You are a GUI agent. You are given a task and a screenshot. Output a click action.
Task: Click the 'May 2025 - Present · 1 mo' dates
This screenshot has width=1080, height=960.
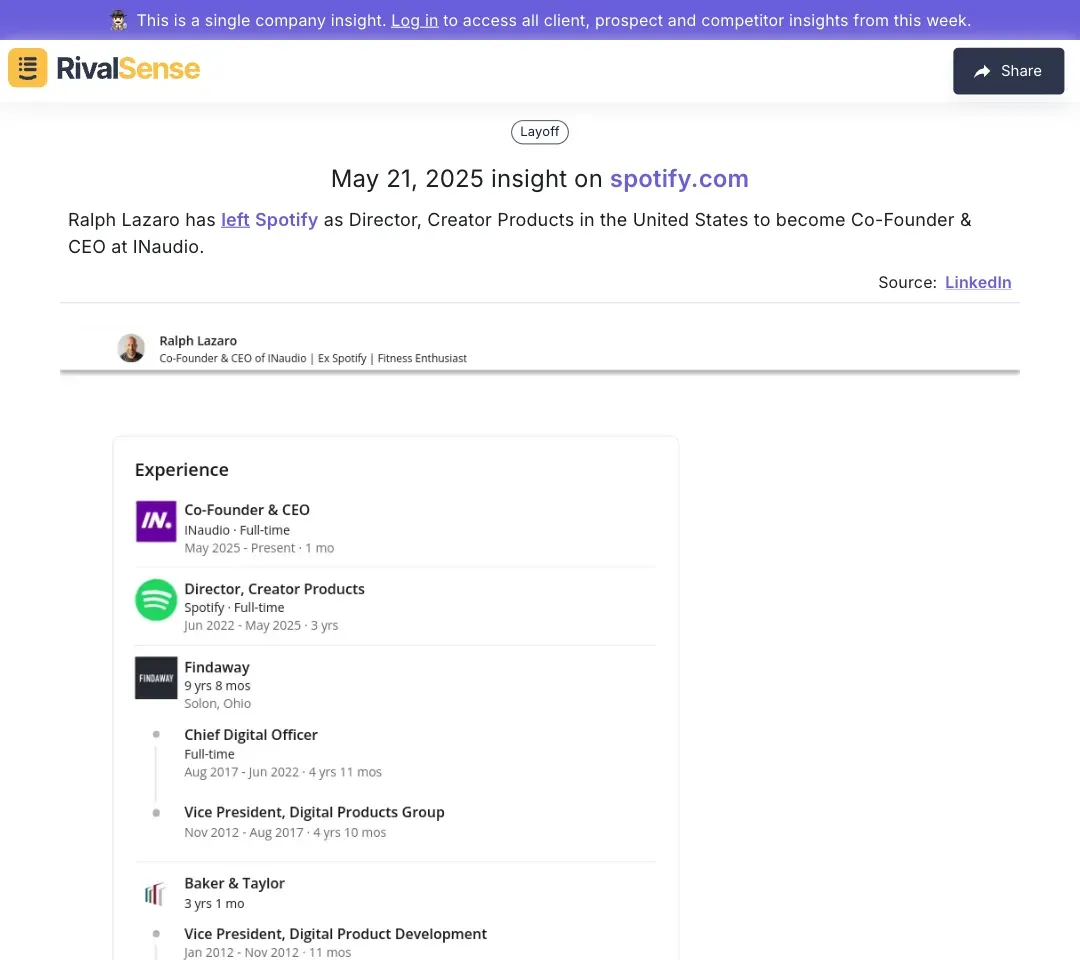(x=259, y=548)
